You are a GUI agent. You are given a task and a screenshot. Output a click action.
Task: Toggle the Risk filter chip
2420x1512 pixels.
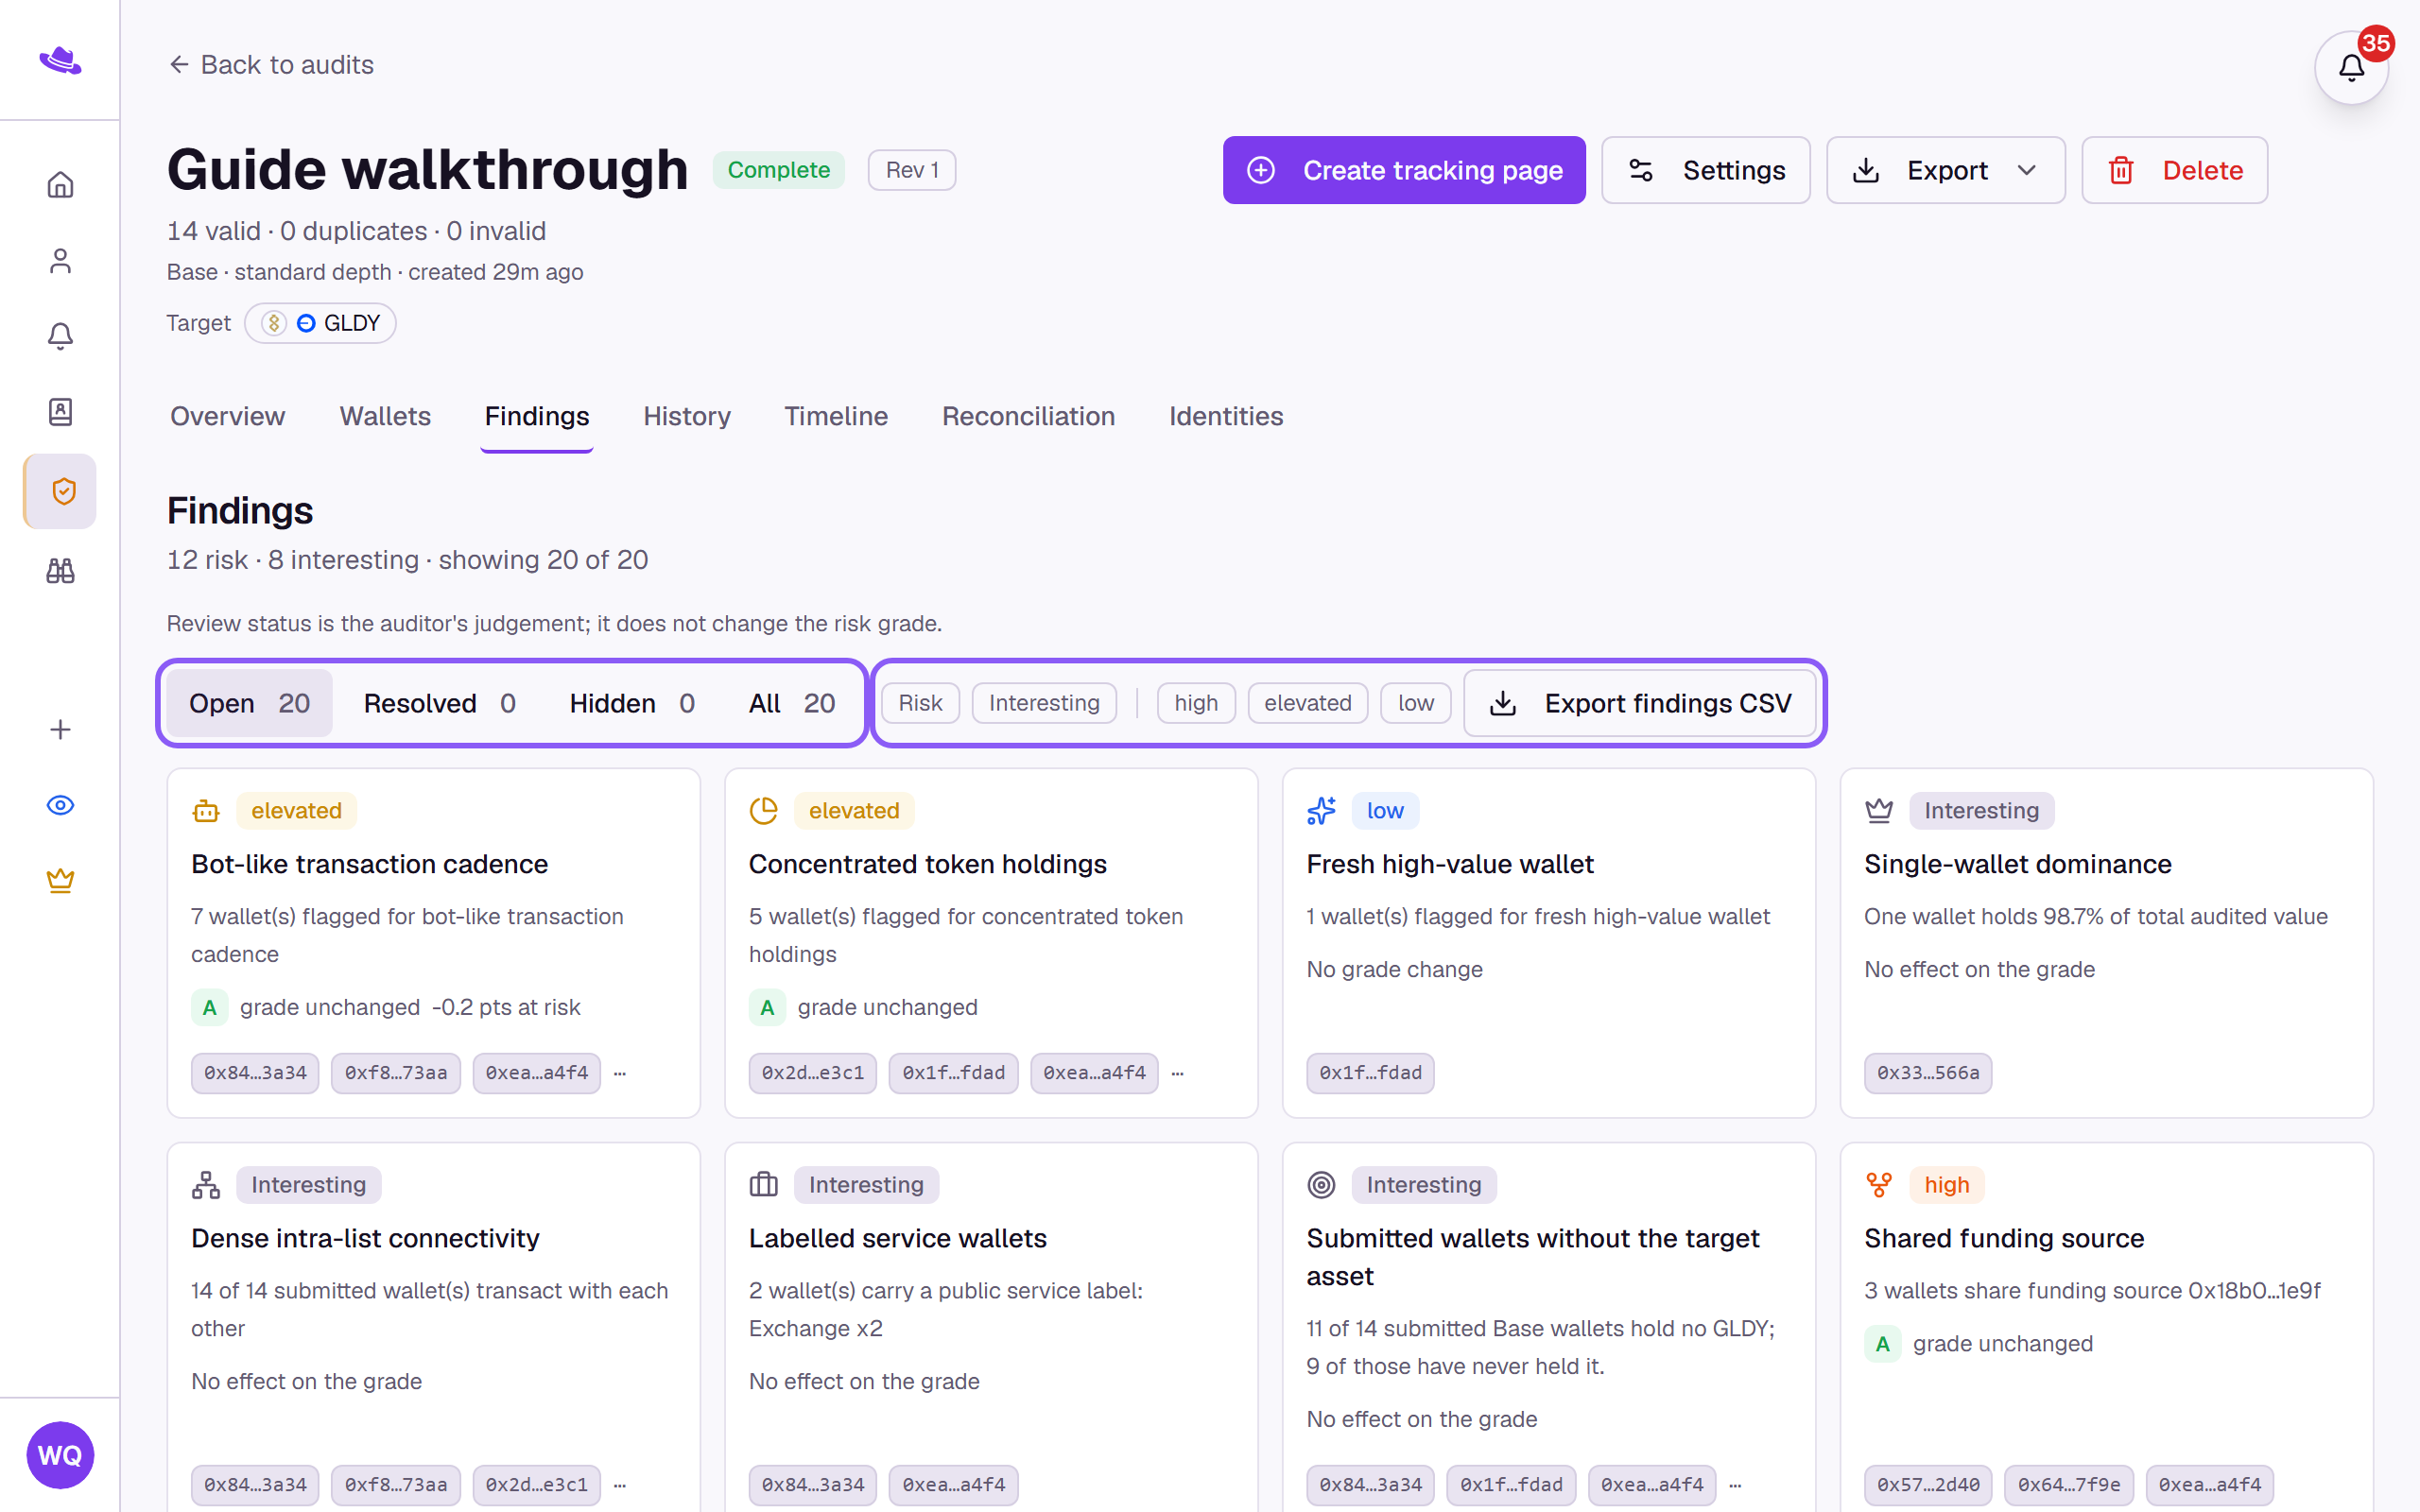coord(920,703)
